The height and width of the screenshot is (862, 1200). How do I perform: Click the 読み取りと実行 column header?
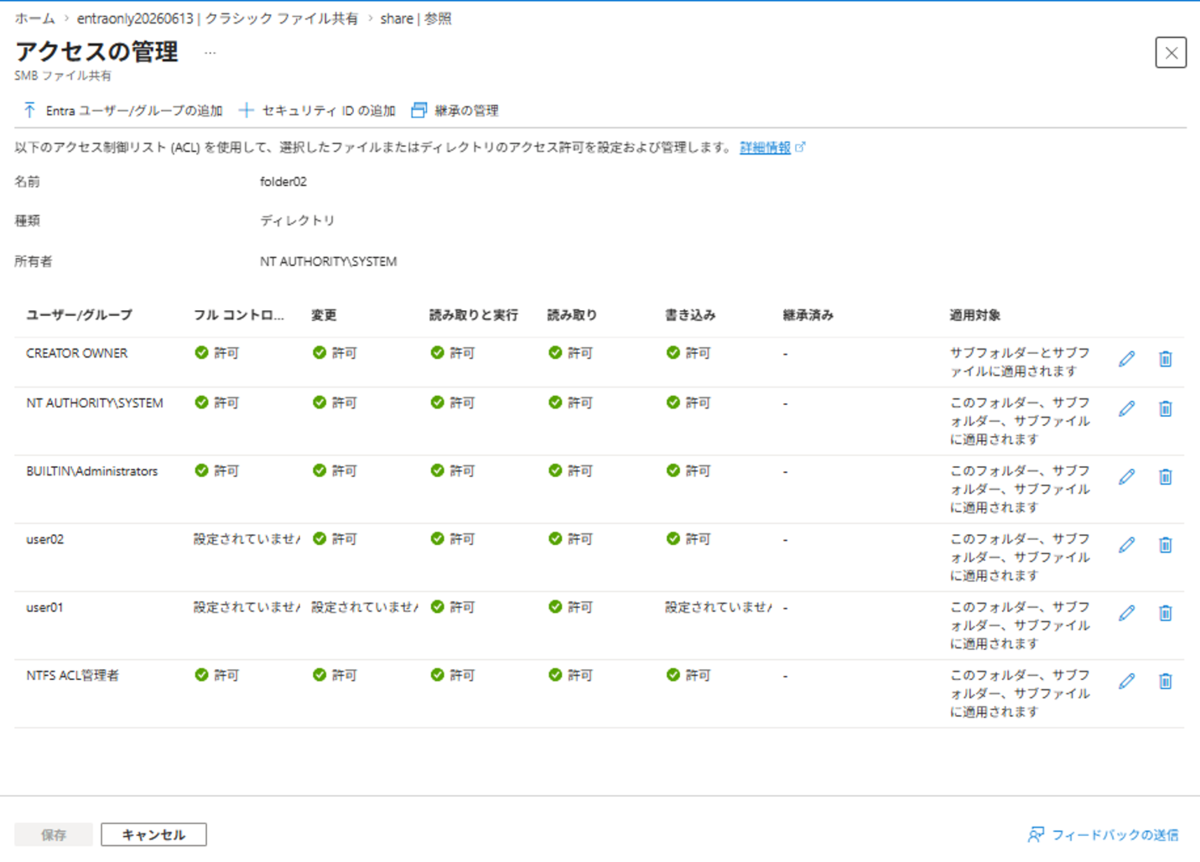coord(473,315)
